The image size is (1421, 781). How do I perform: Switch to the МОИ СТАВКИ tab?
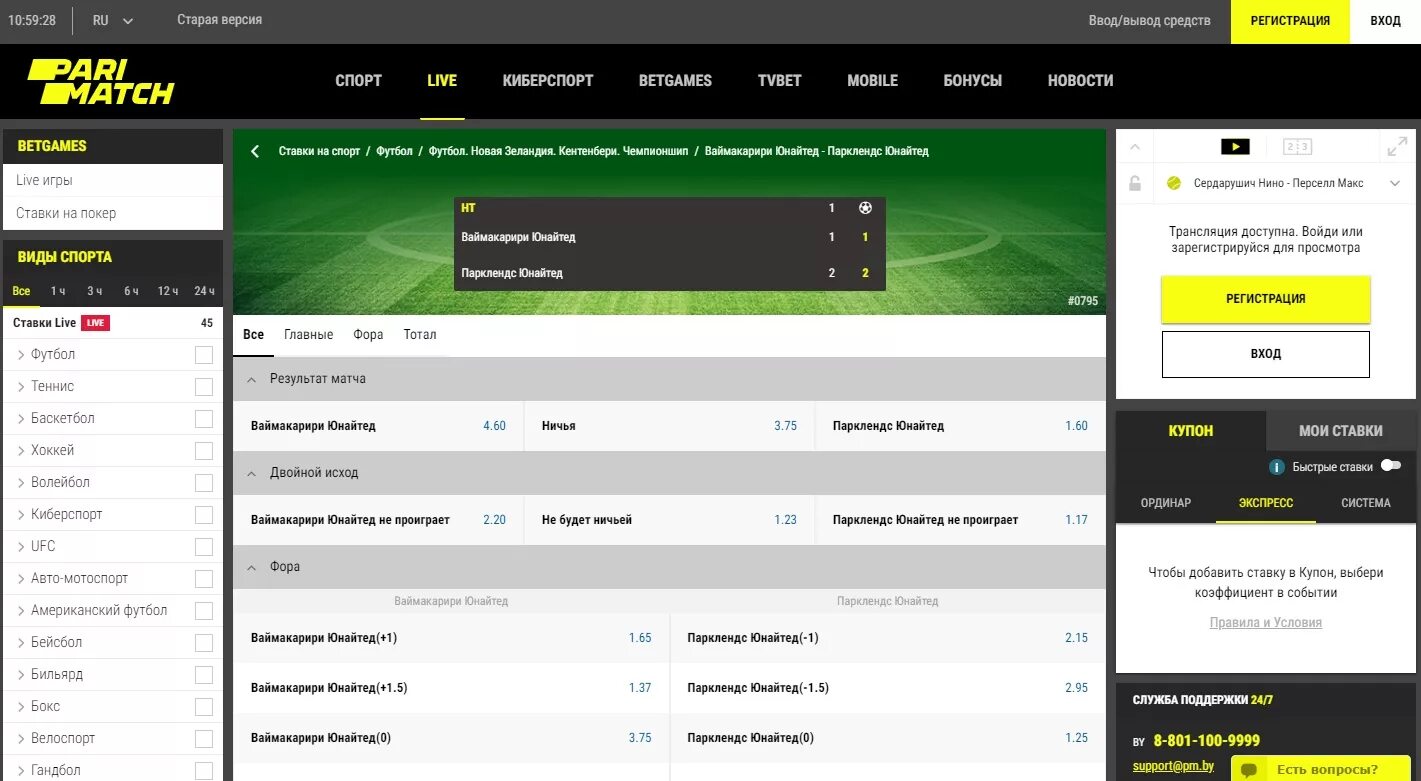tap(1341, 431)
